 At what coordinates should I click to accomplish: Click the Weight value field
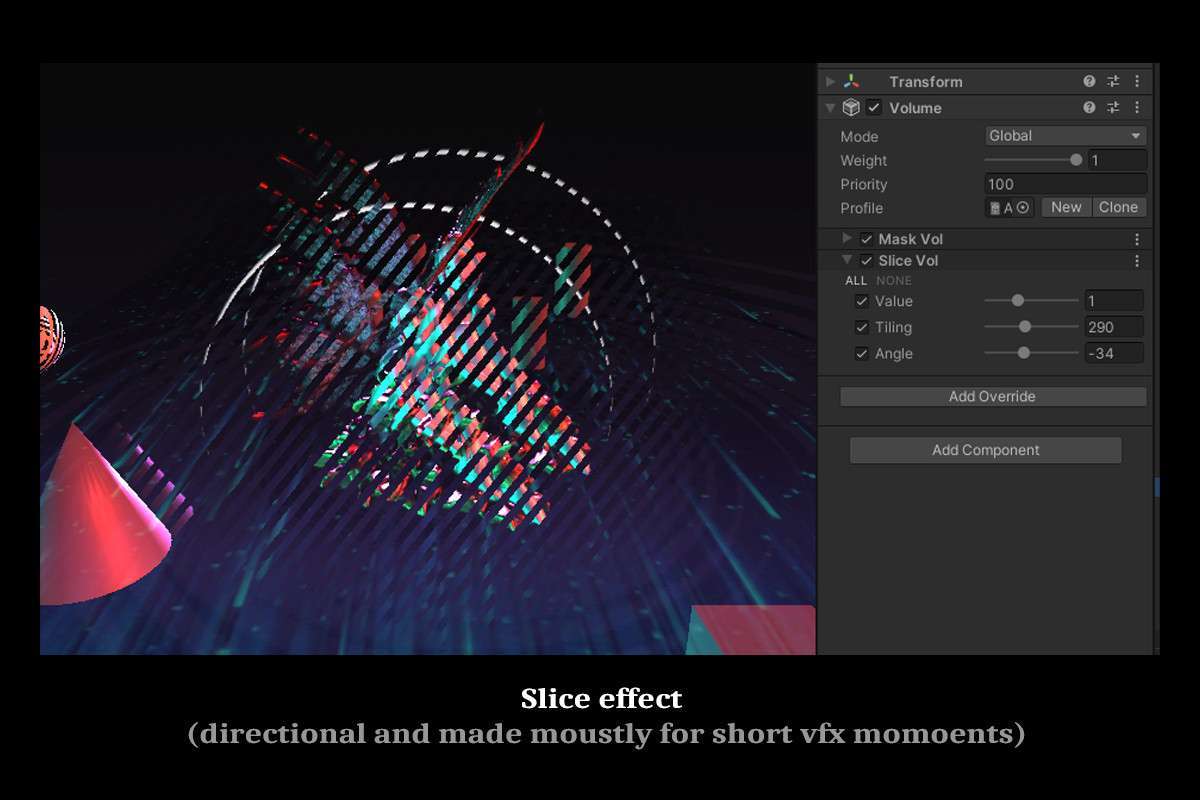coord(1117,160)
